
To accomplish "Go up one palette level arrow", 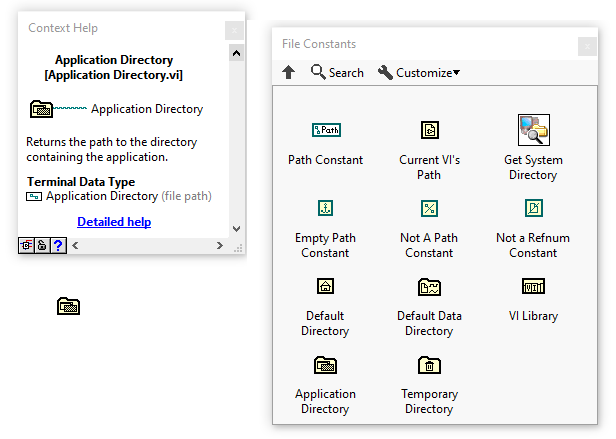I will [x=288, y=72].
